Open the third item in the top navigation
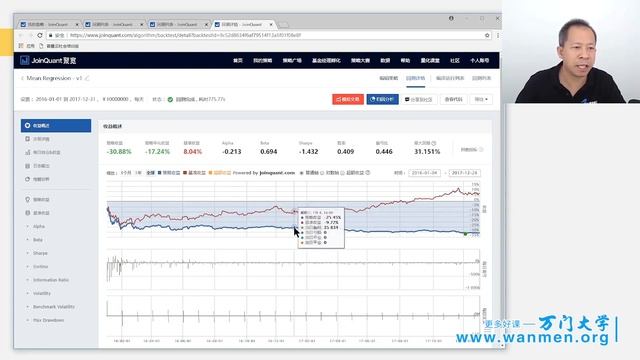The height and width of the screenshot is (360, 640). pyautogui.click(x=292, y=60)
